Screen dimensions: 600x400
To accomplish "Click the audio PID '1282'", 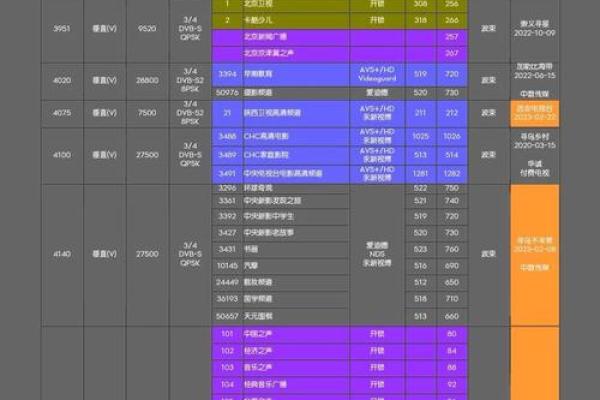I will (x=452, y=173).
